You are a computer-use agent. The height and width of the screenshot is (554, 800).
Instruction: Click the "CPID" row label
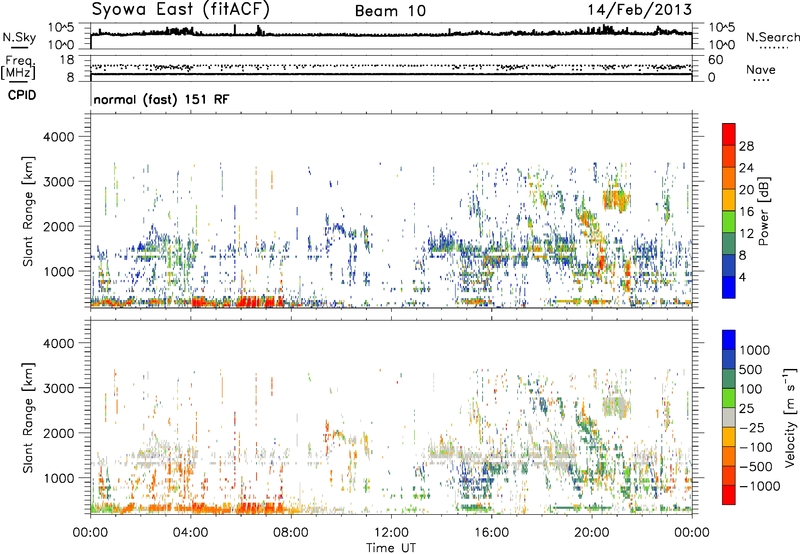[x=22, y=95]
